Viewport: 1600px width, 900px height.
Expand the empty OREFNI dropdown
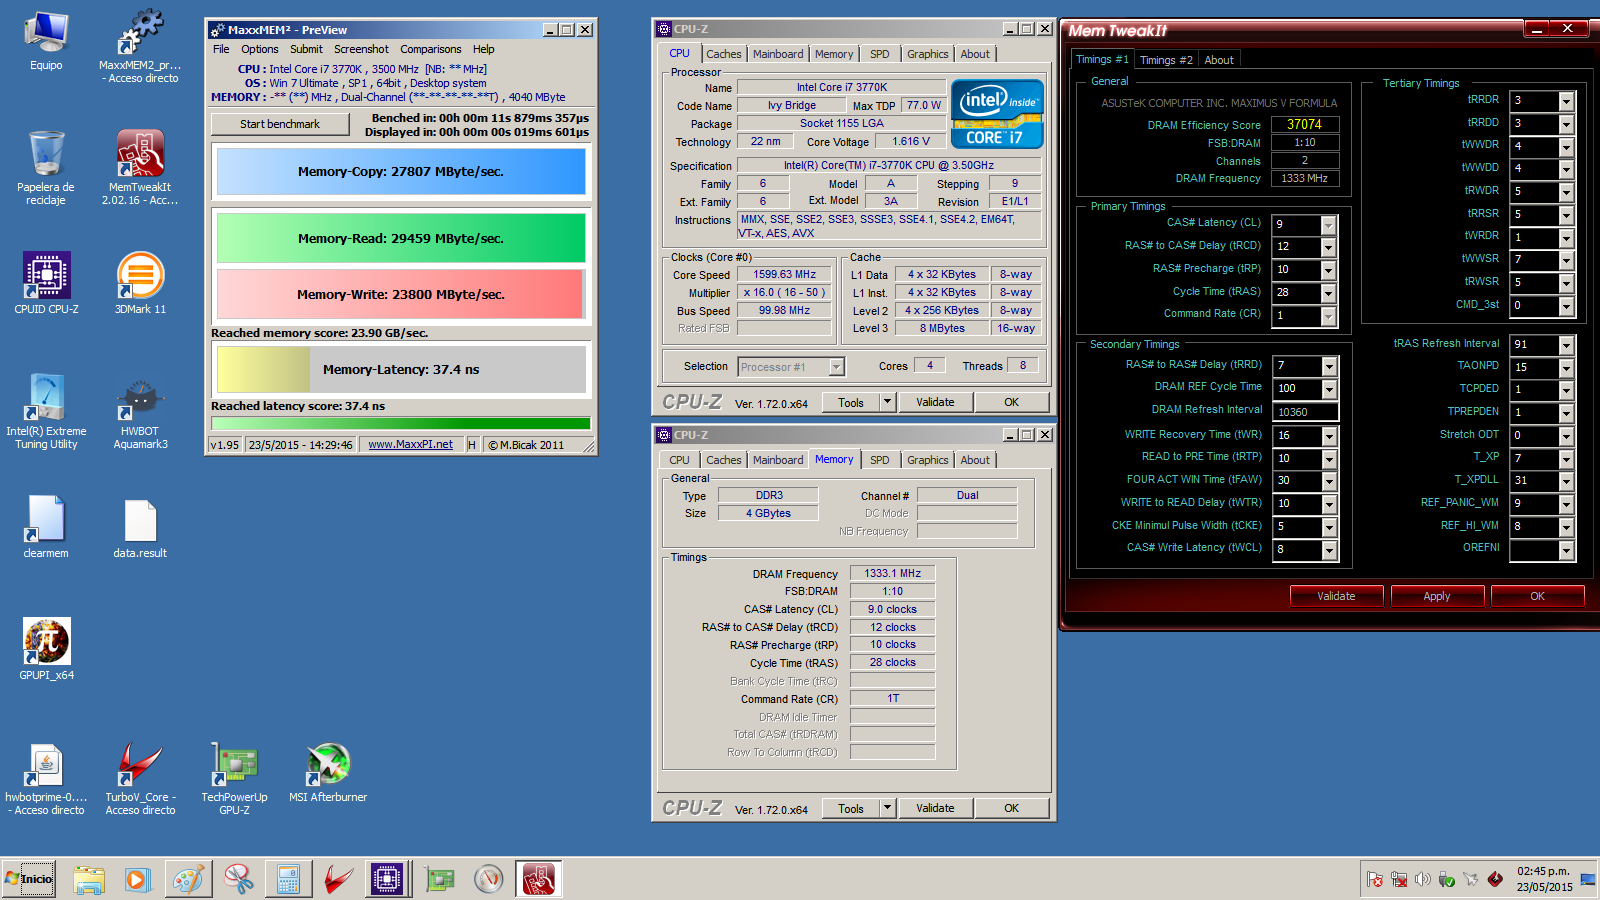(1566, 550)
